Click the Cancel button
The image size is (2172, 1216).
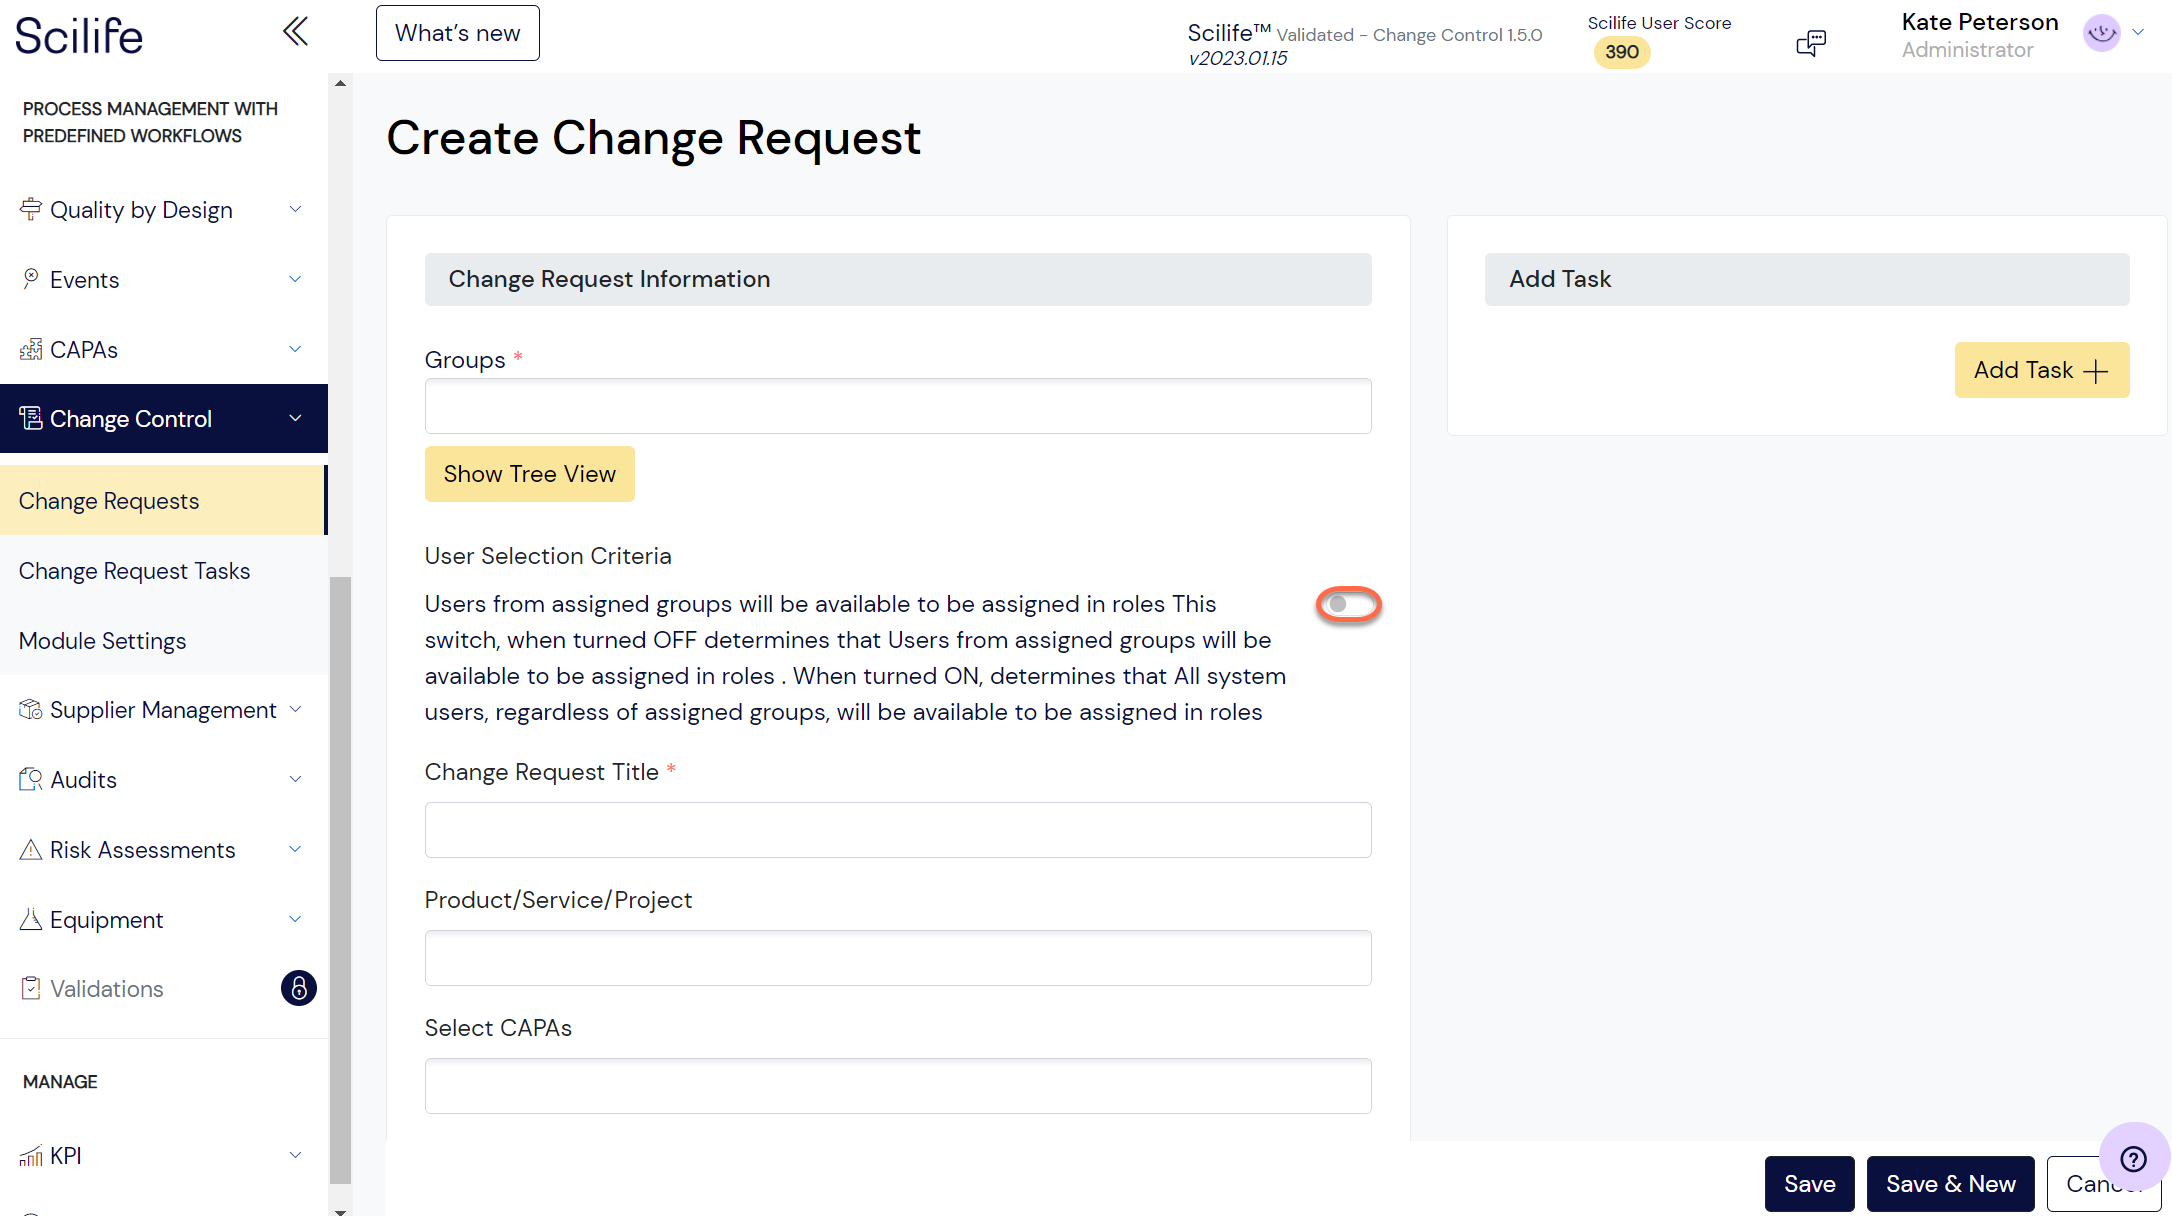click(x=2103, y=1184)
